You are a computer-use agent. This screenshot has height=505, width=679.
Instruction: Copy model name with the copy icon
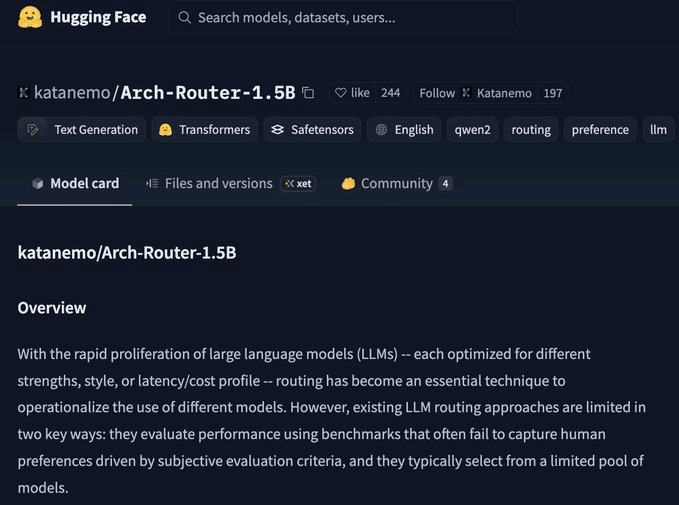point(308,93)
